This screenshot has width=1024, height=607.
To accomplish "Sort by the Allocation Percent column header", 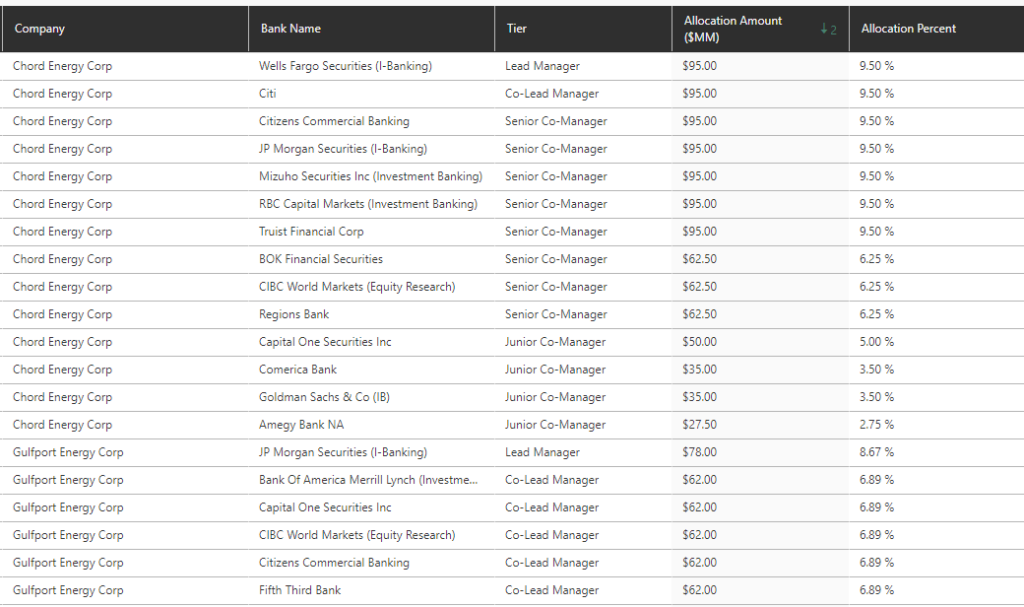I will (908, 29).
